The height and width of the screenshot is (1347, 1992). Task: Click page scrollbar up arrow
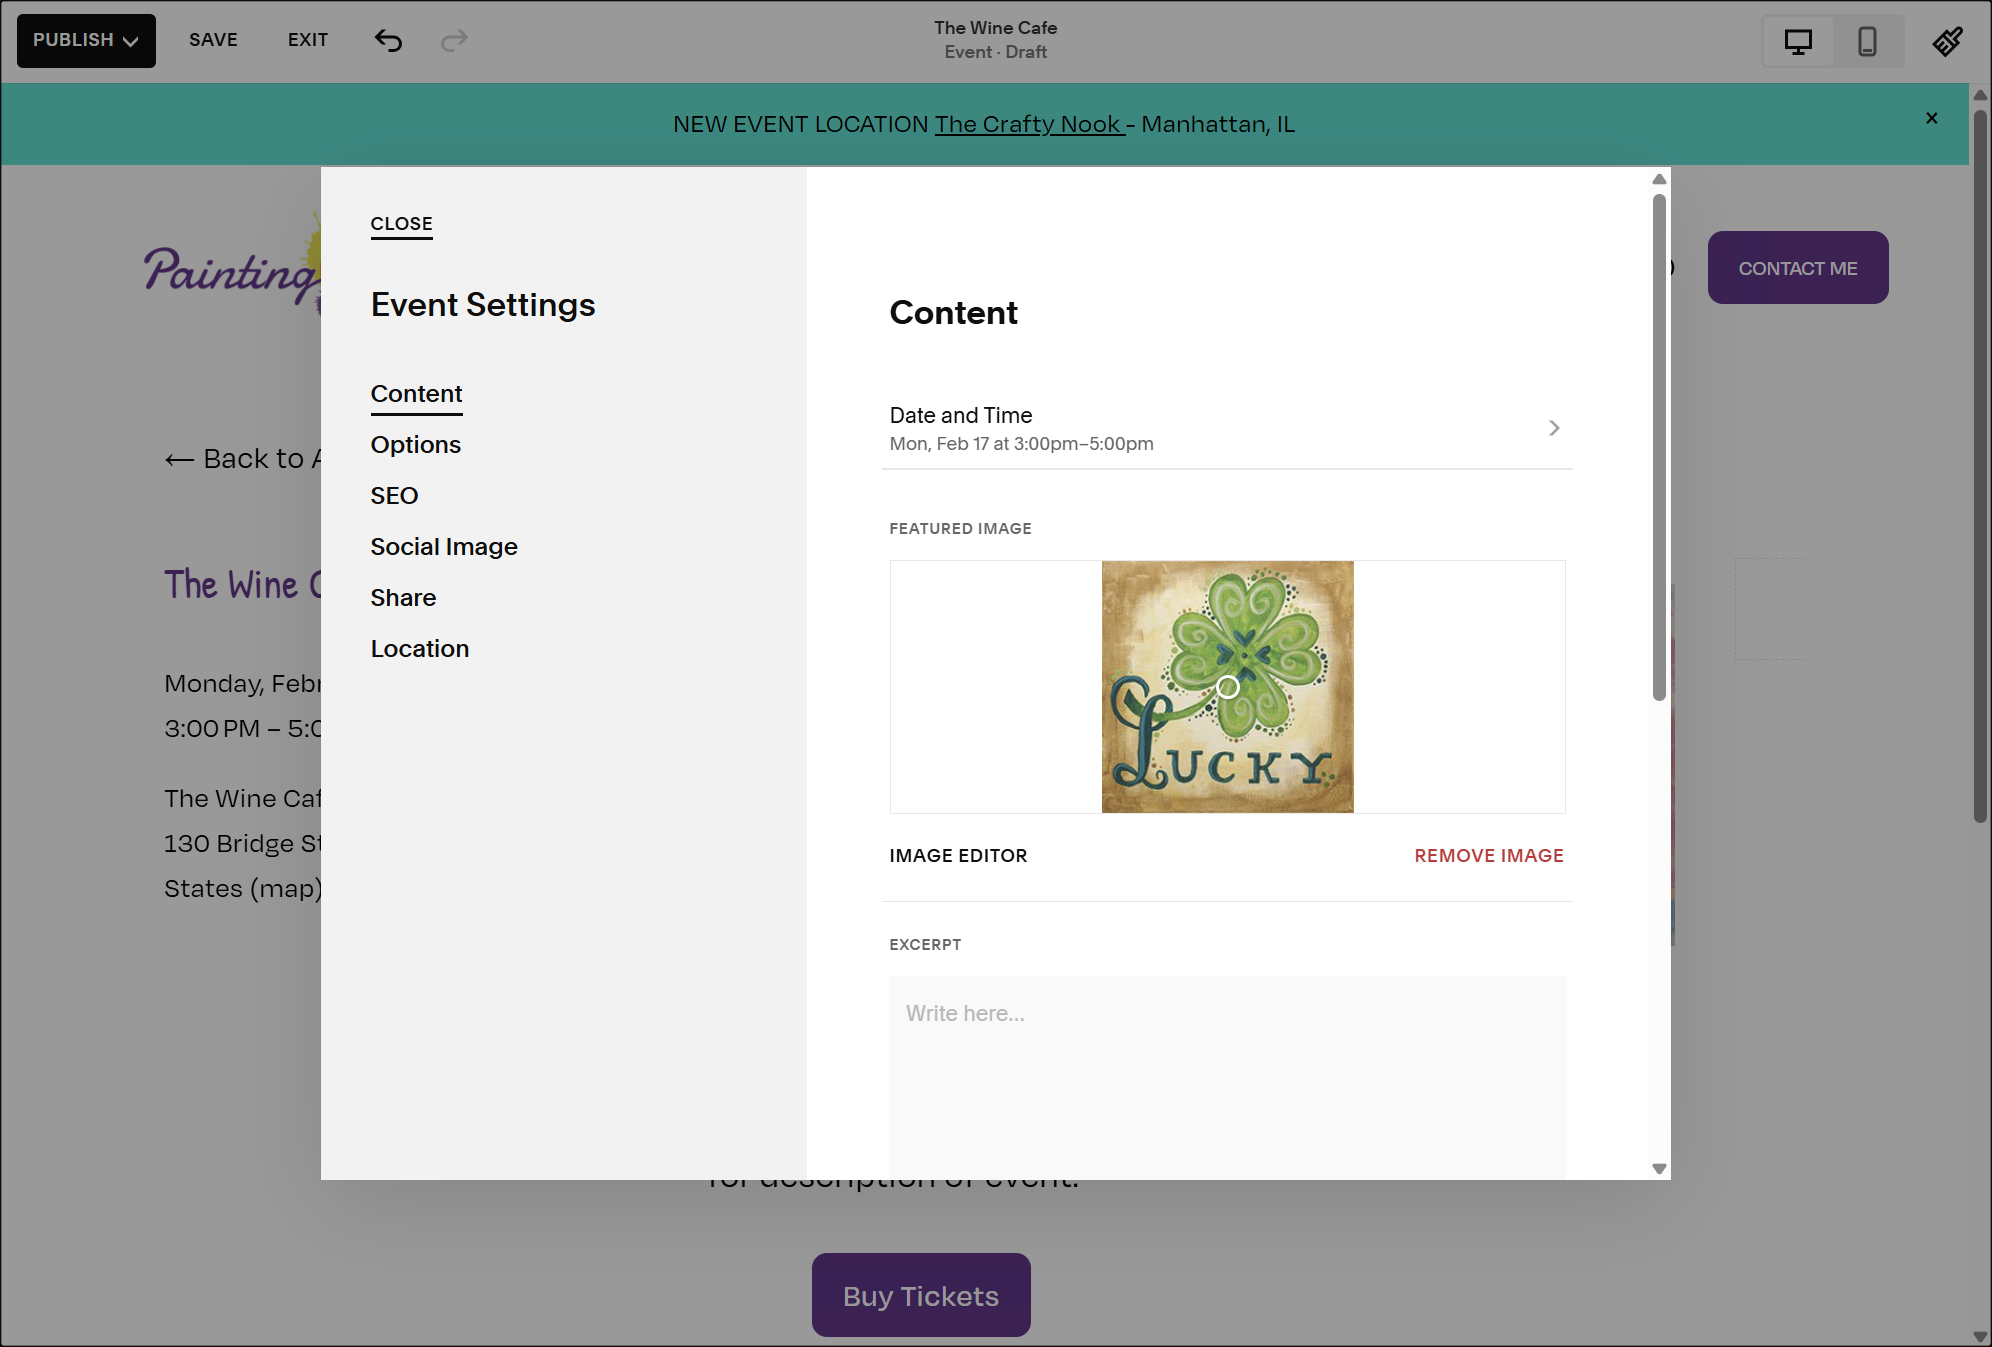[1979, 95]
